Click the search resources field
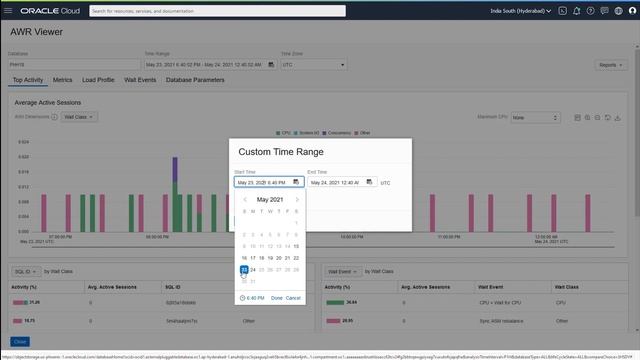This screenshot has width=640, height=360. coord(217,11)
